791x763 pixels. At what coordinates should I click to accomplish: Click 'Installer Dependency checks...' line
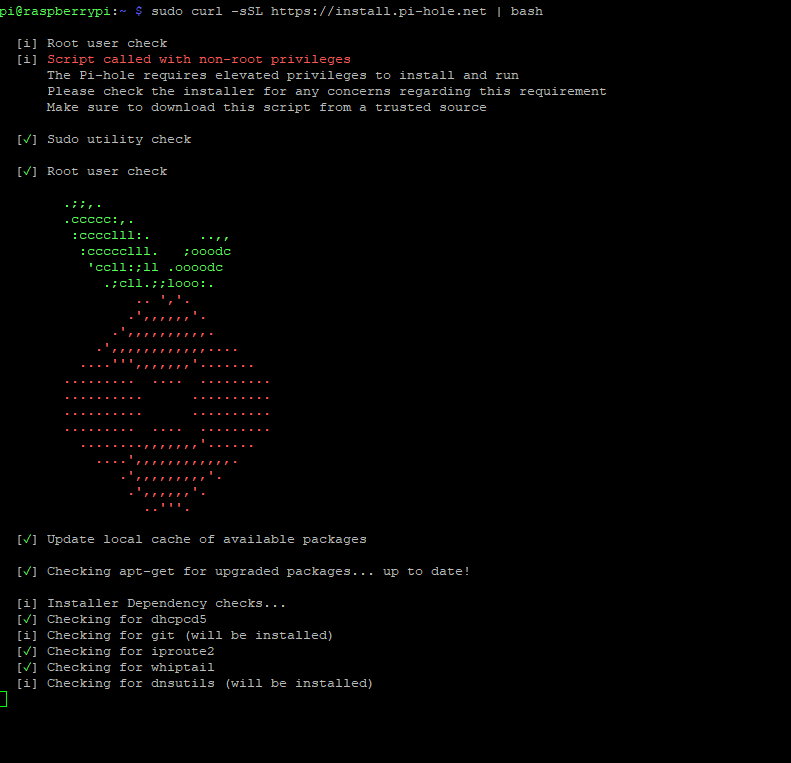tap(166, 604)
